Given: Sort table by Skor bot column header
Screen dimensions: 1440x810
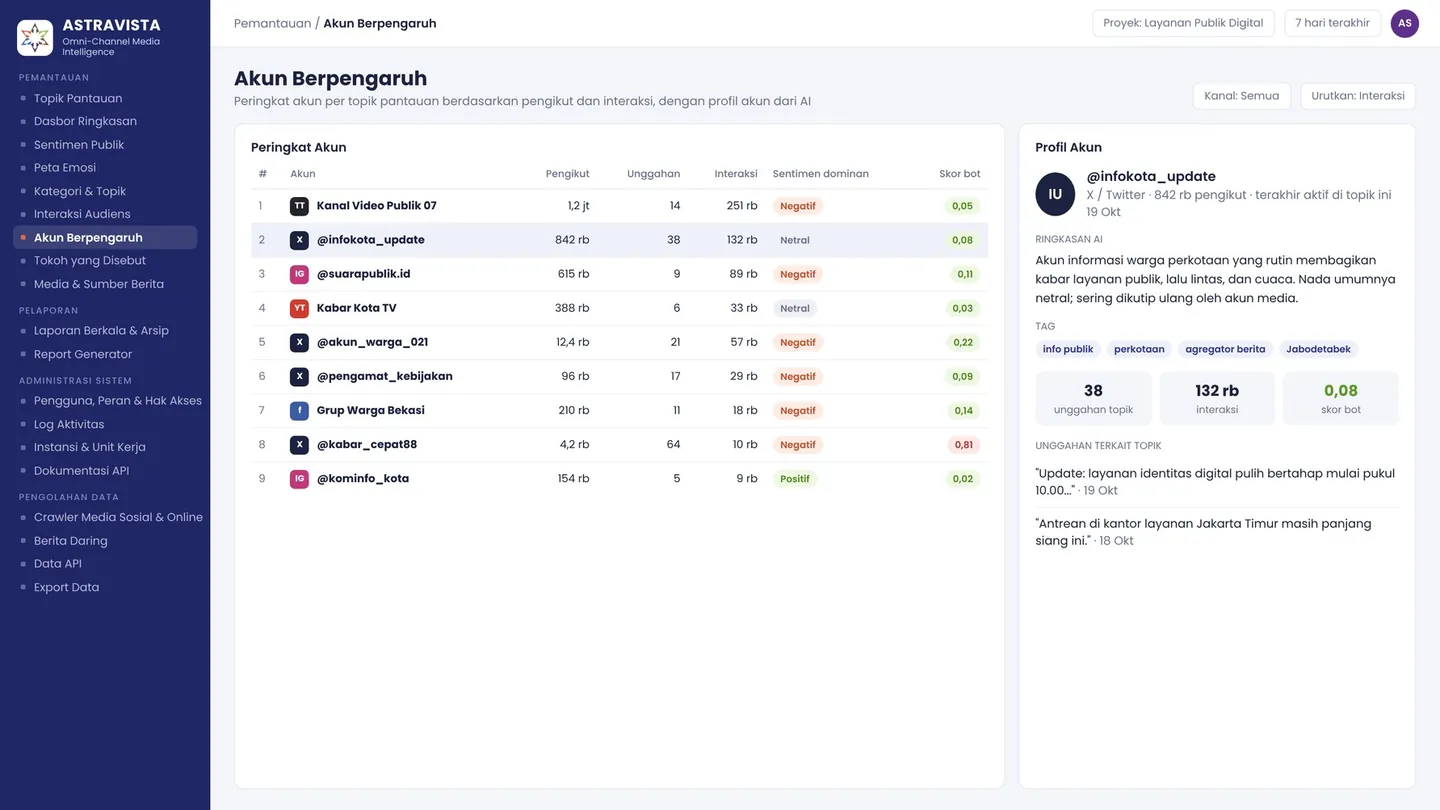Looking at the screenshot, I should (x=960, y=174).
